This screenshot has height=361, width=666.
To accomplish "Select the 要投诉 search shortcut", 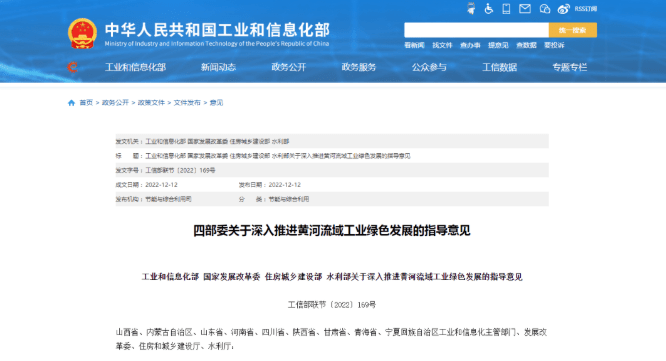I will 554,45.
